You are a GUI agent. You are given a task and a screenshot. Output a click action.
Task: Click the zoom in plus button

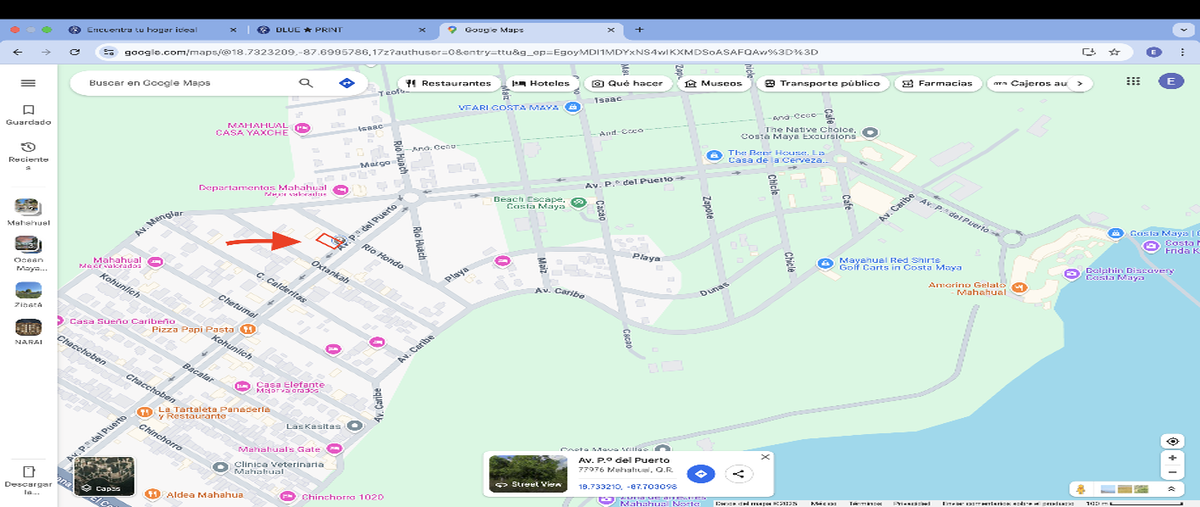(x=1173, y=457)
